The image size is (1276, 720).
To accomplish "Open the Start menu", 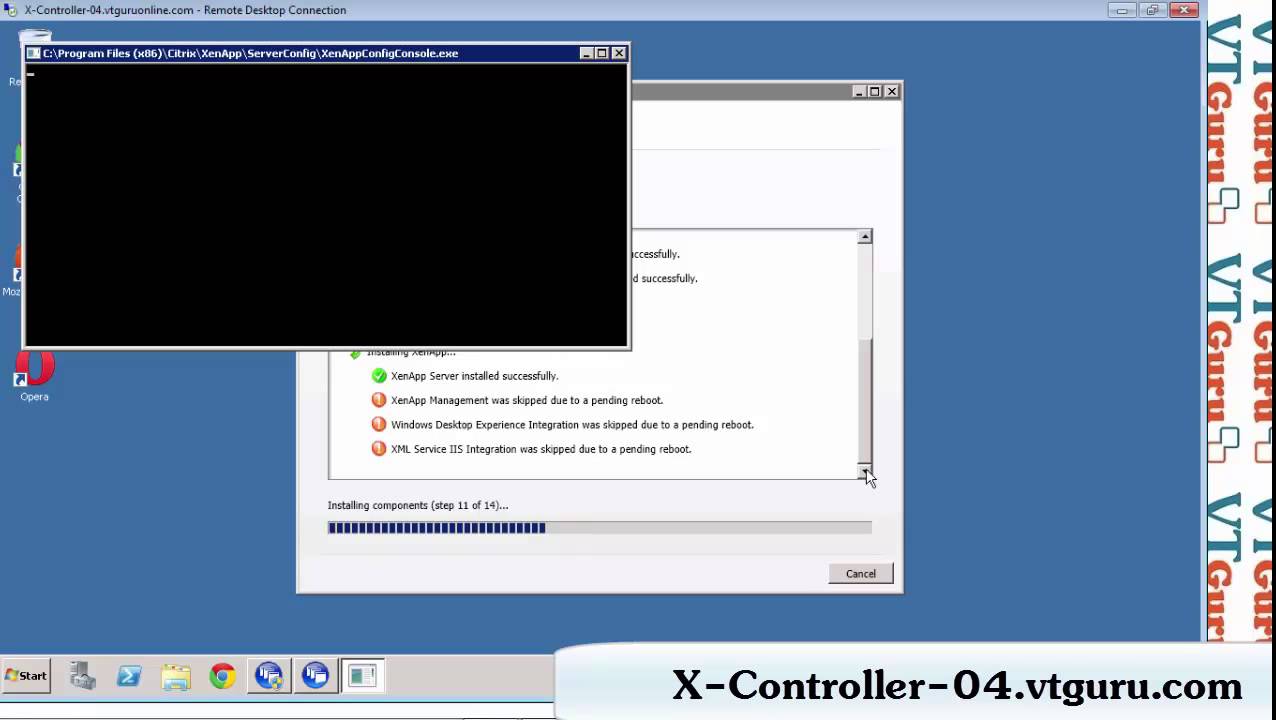I will pos(26,676).
